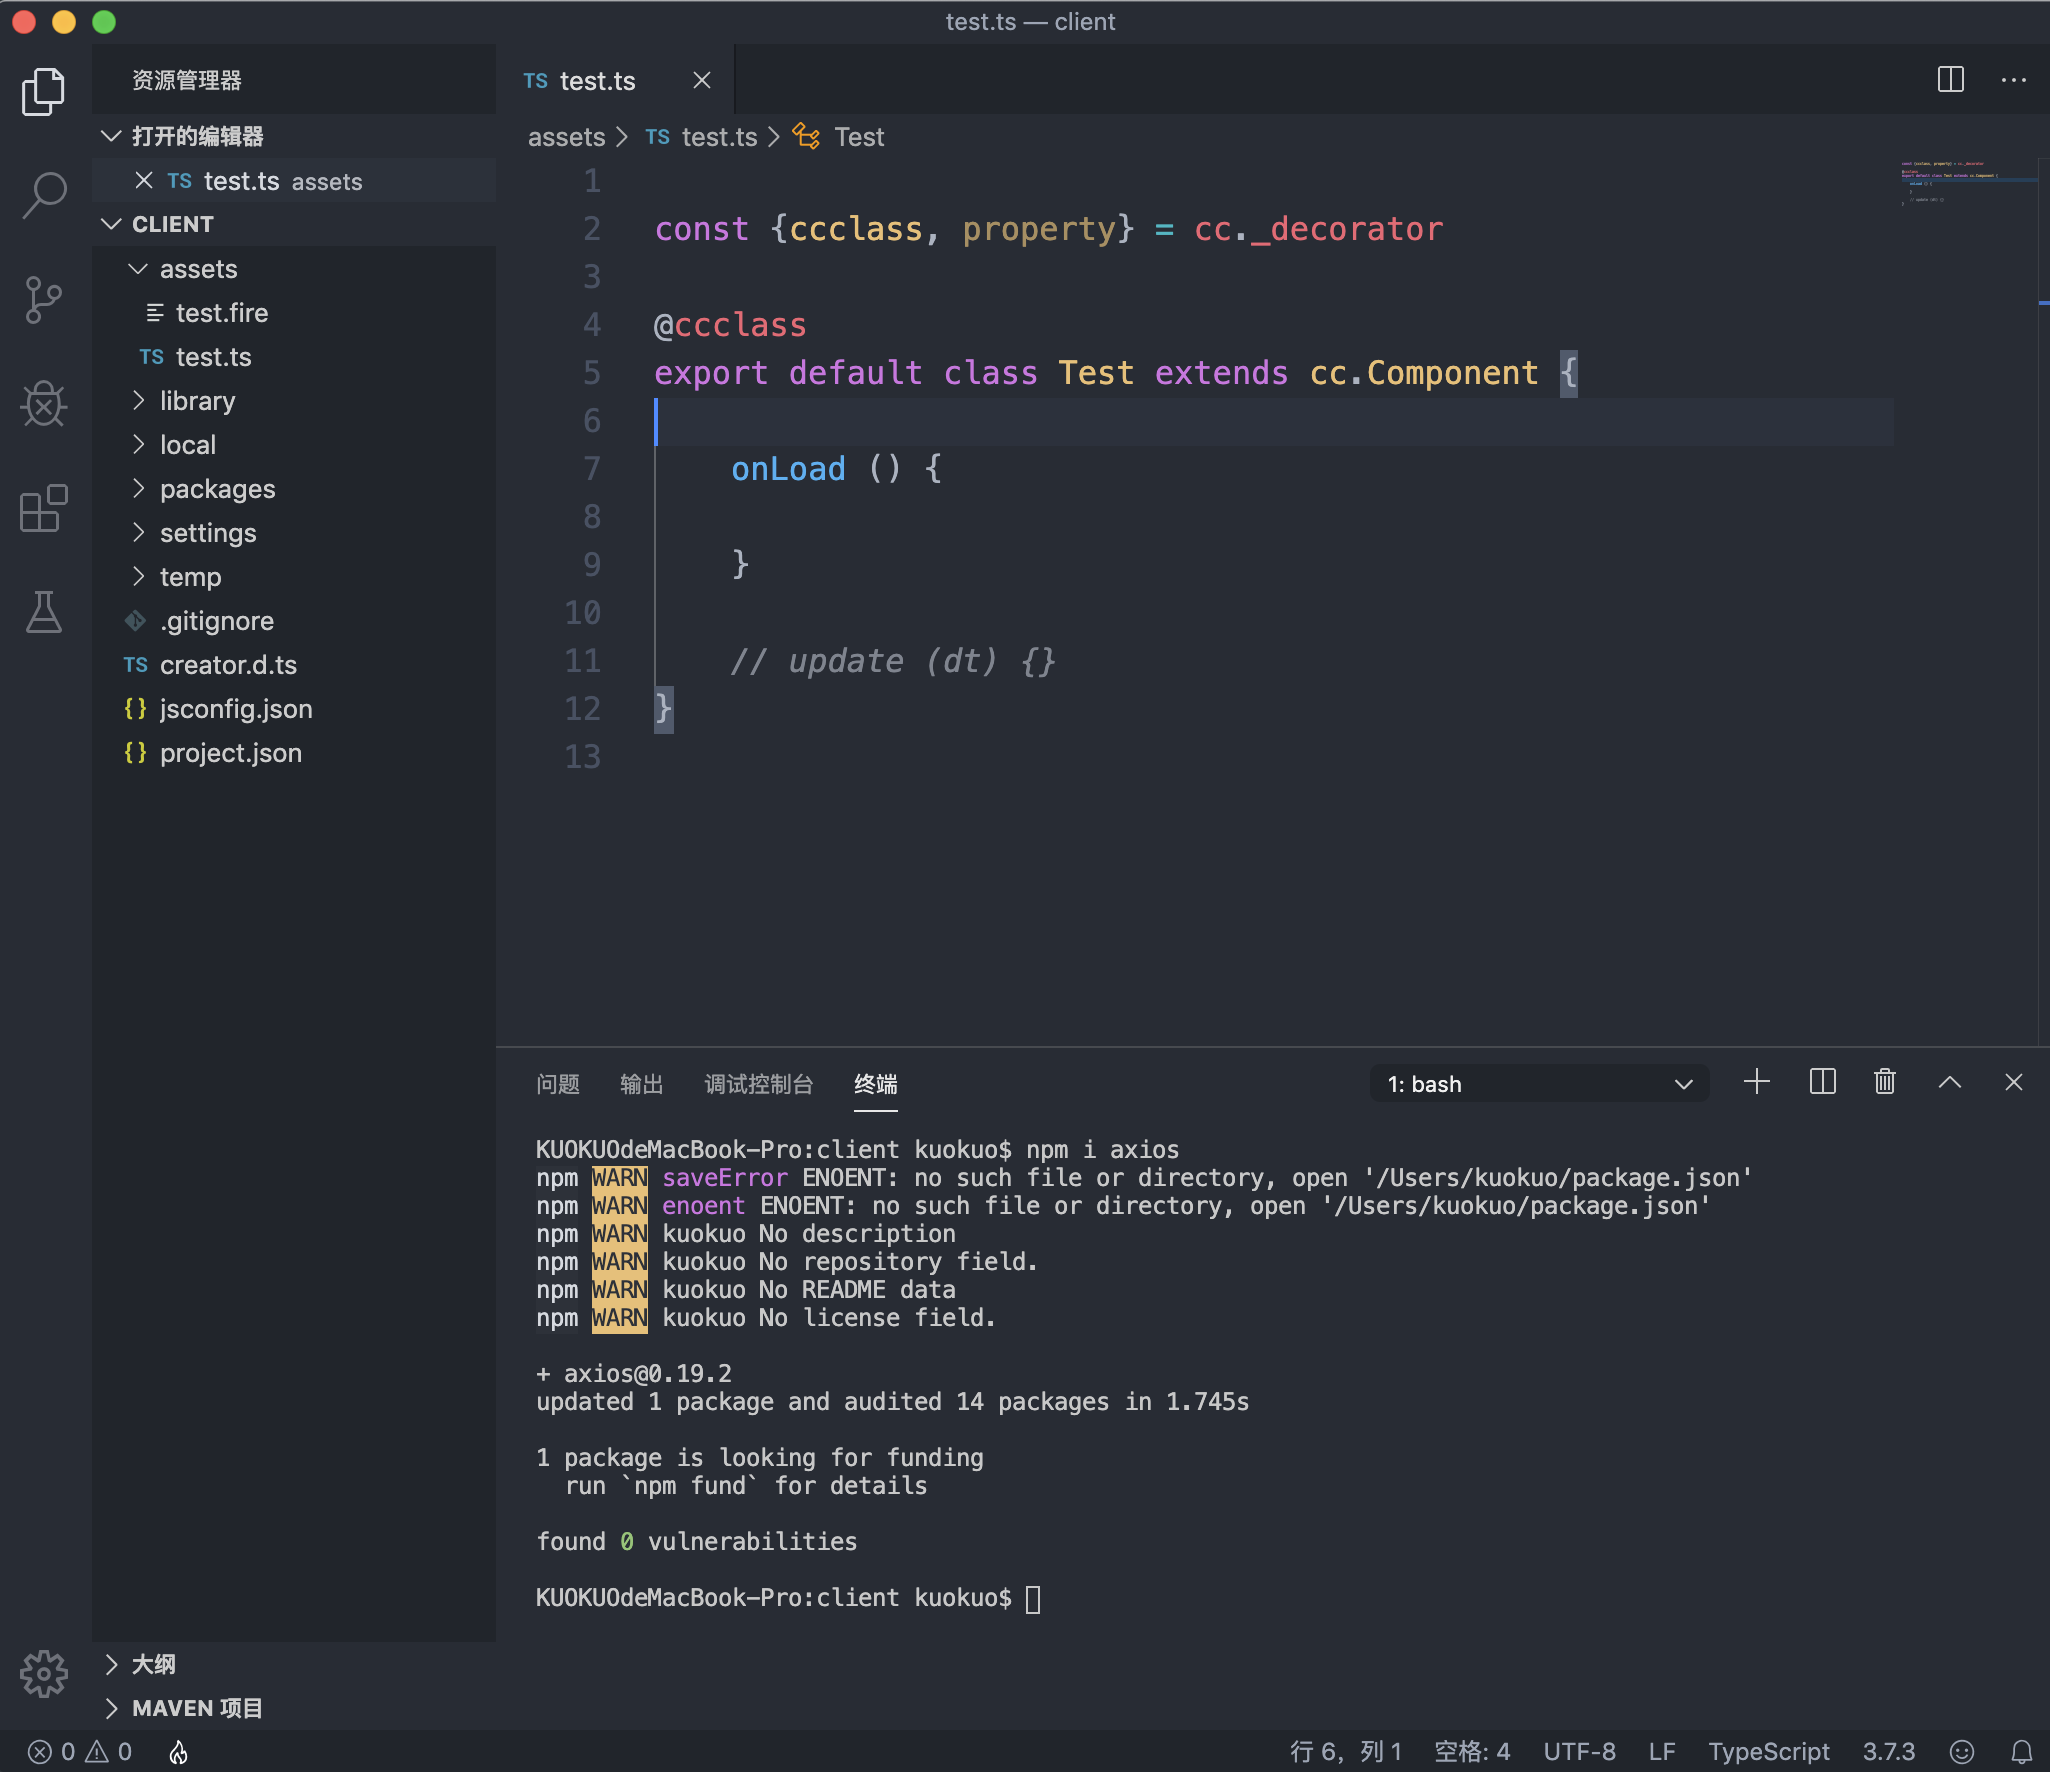The width and height of the screenshot is (2050, 1772).
Task: Open the Explorer view in activity bar
Action: pos(44,92)
